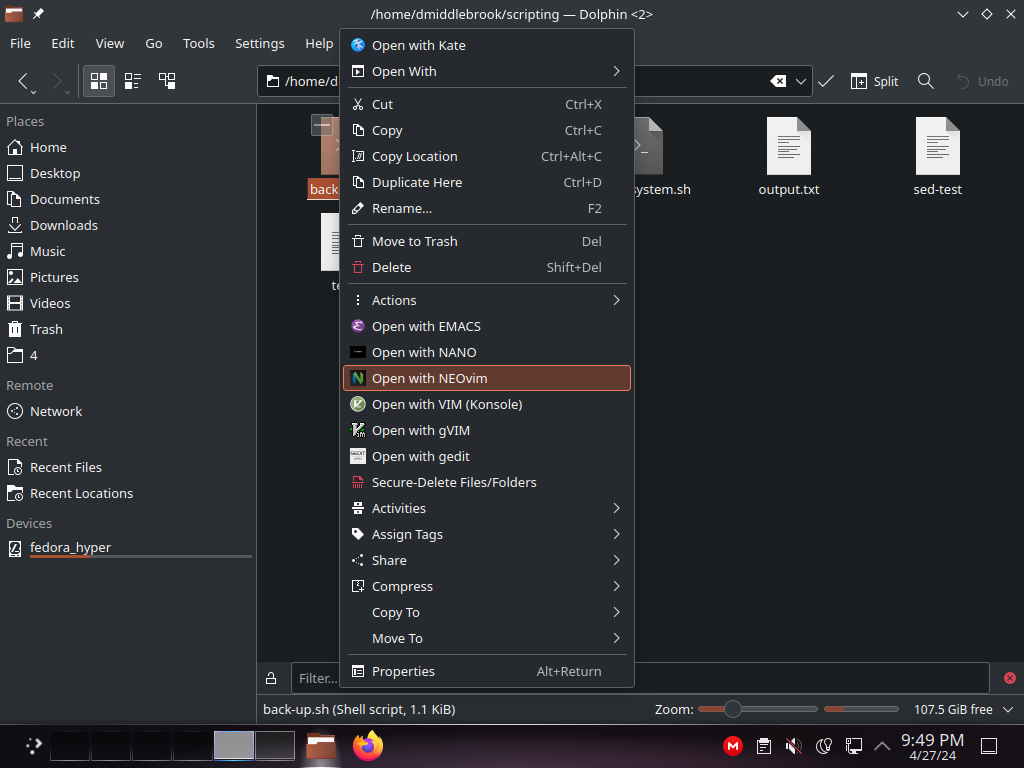Click the gVIM icon in context menu
Screen dimensions: 1024x768
[x=358, y=430]
